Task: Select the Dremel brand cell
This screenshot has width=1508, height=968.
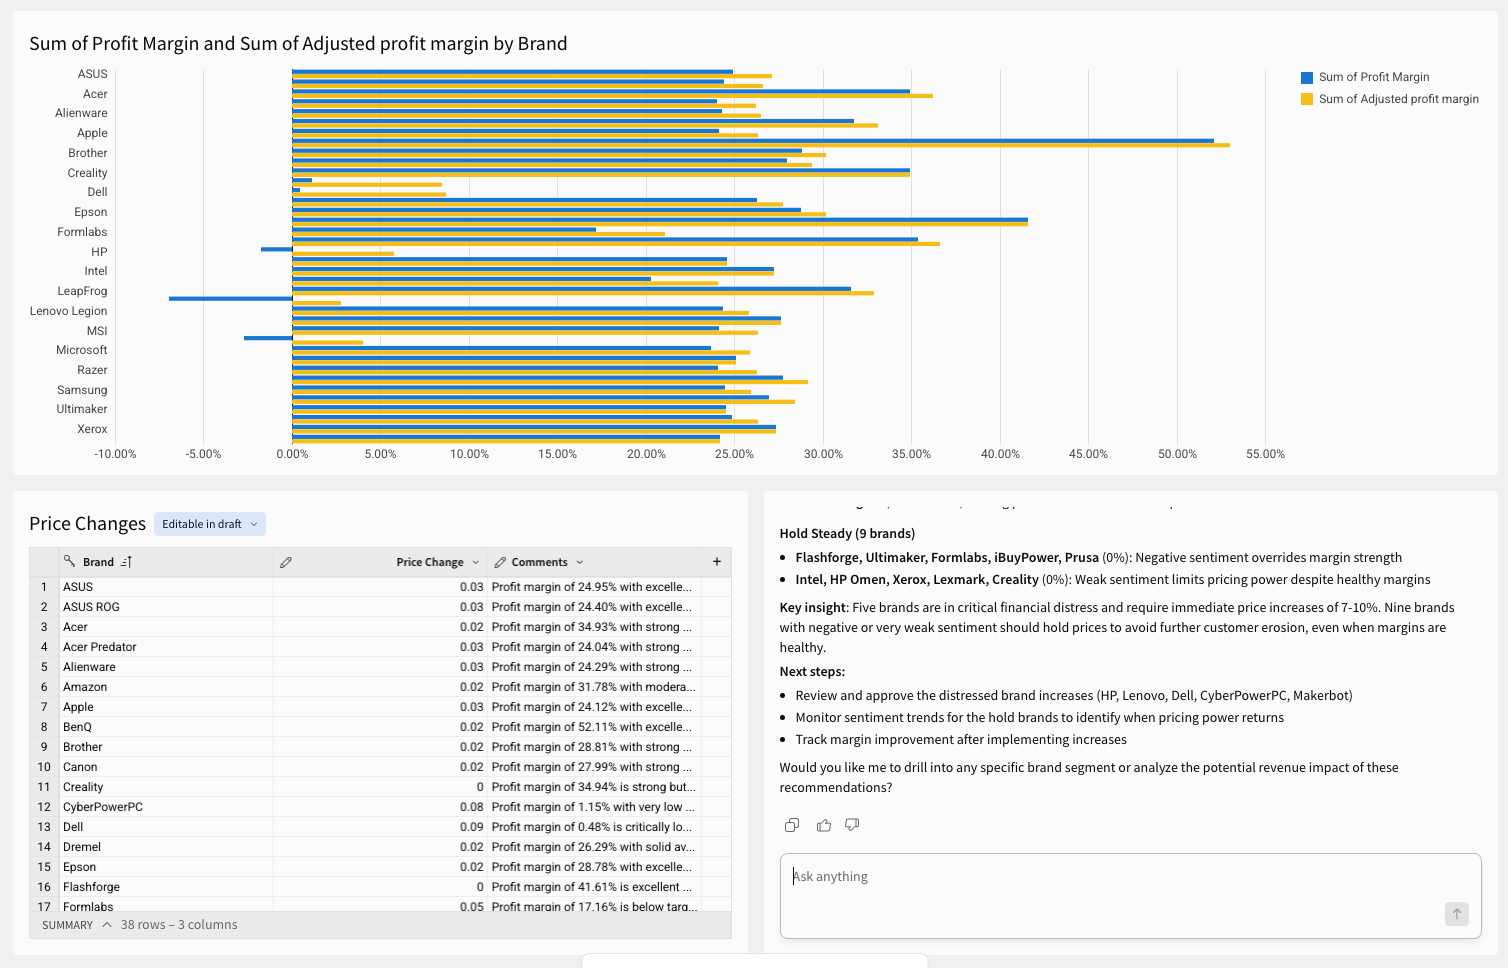Action: (166, 847)
